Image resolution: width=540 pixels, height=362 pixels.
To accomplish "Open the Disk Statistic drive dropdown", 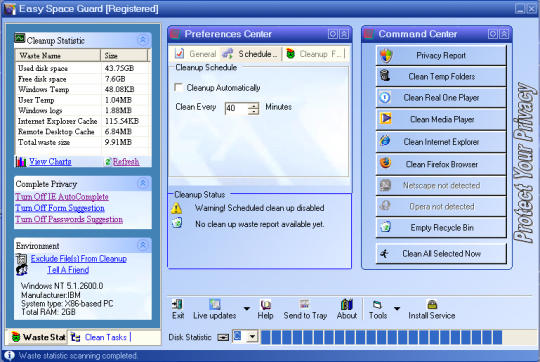I will click(252, 337).
